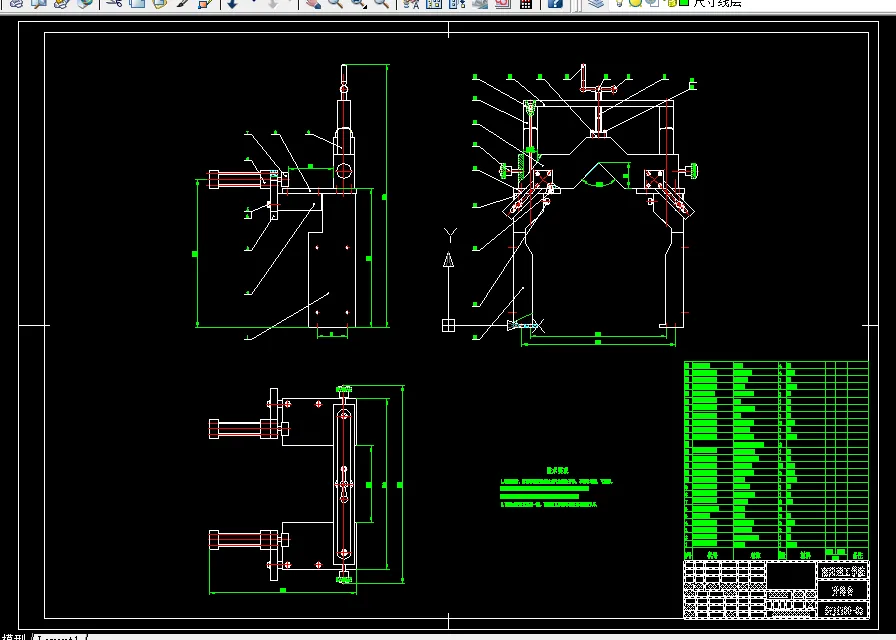The height and width of the screenshot is (640, 896).
Task: Toggle the layer on/off light bulb
Action: point(620,3)
